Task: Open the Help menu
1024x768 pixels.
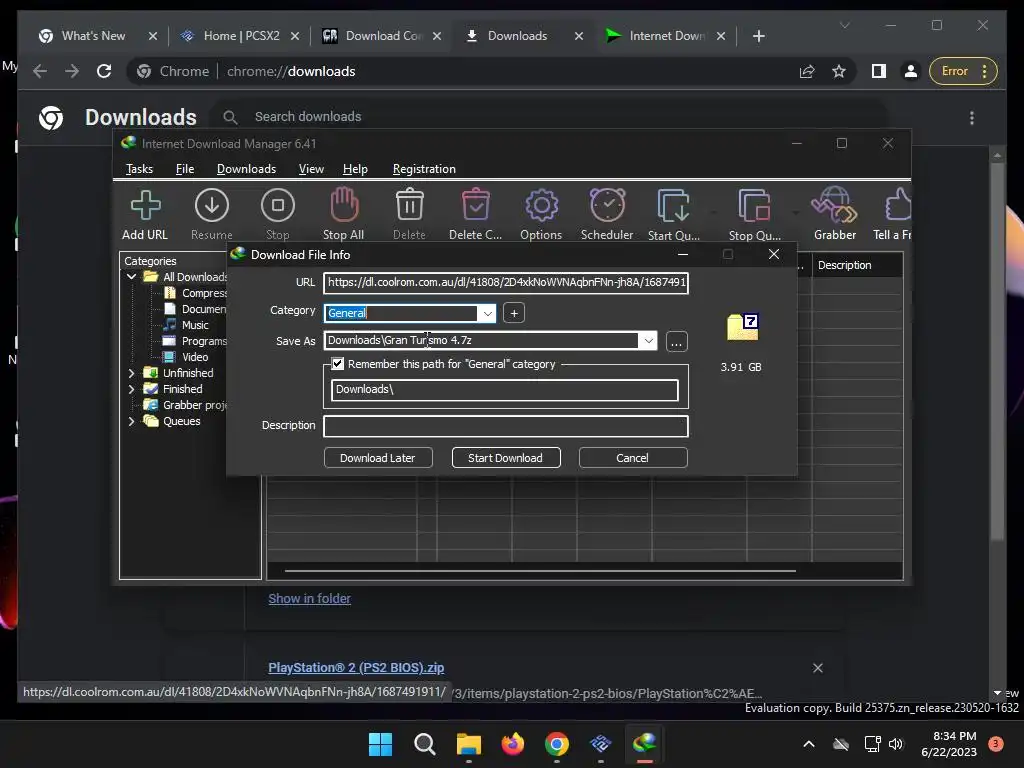Action: pyautogui.click(x=355, y=169)
